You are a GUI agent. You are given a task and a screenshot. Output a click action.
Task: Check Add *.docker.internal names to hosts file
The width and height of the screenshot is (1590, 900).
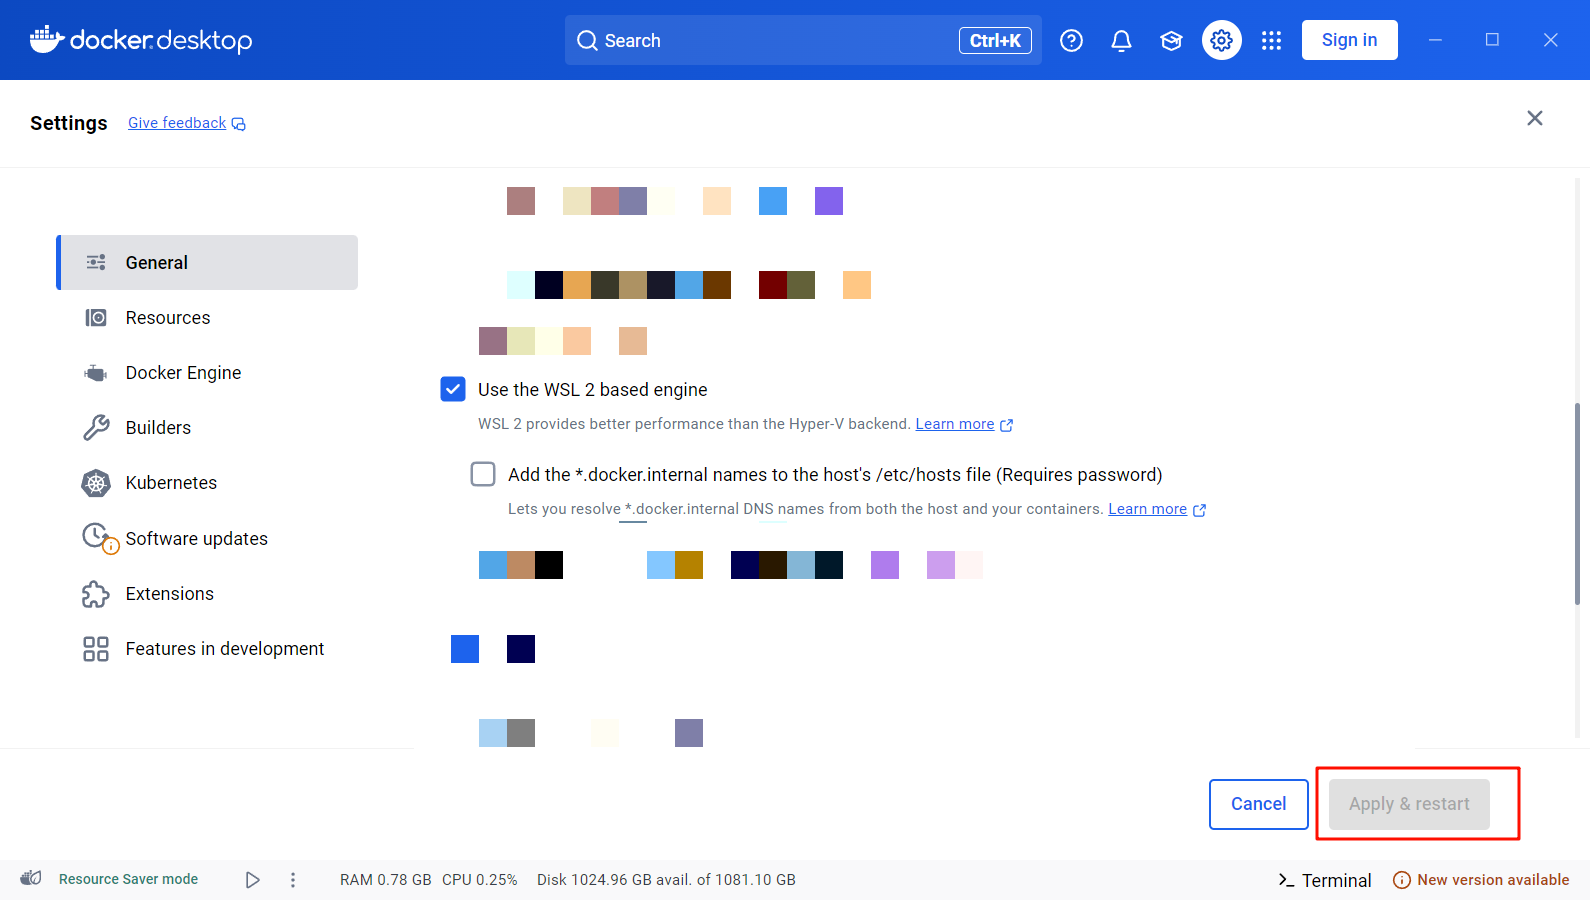point(483,474)
